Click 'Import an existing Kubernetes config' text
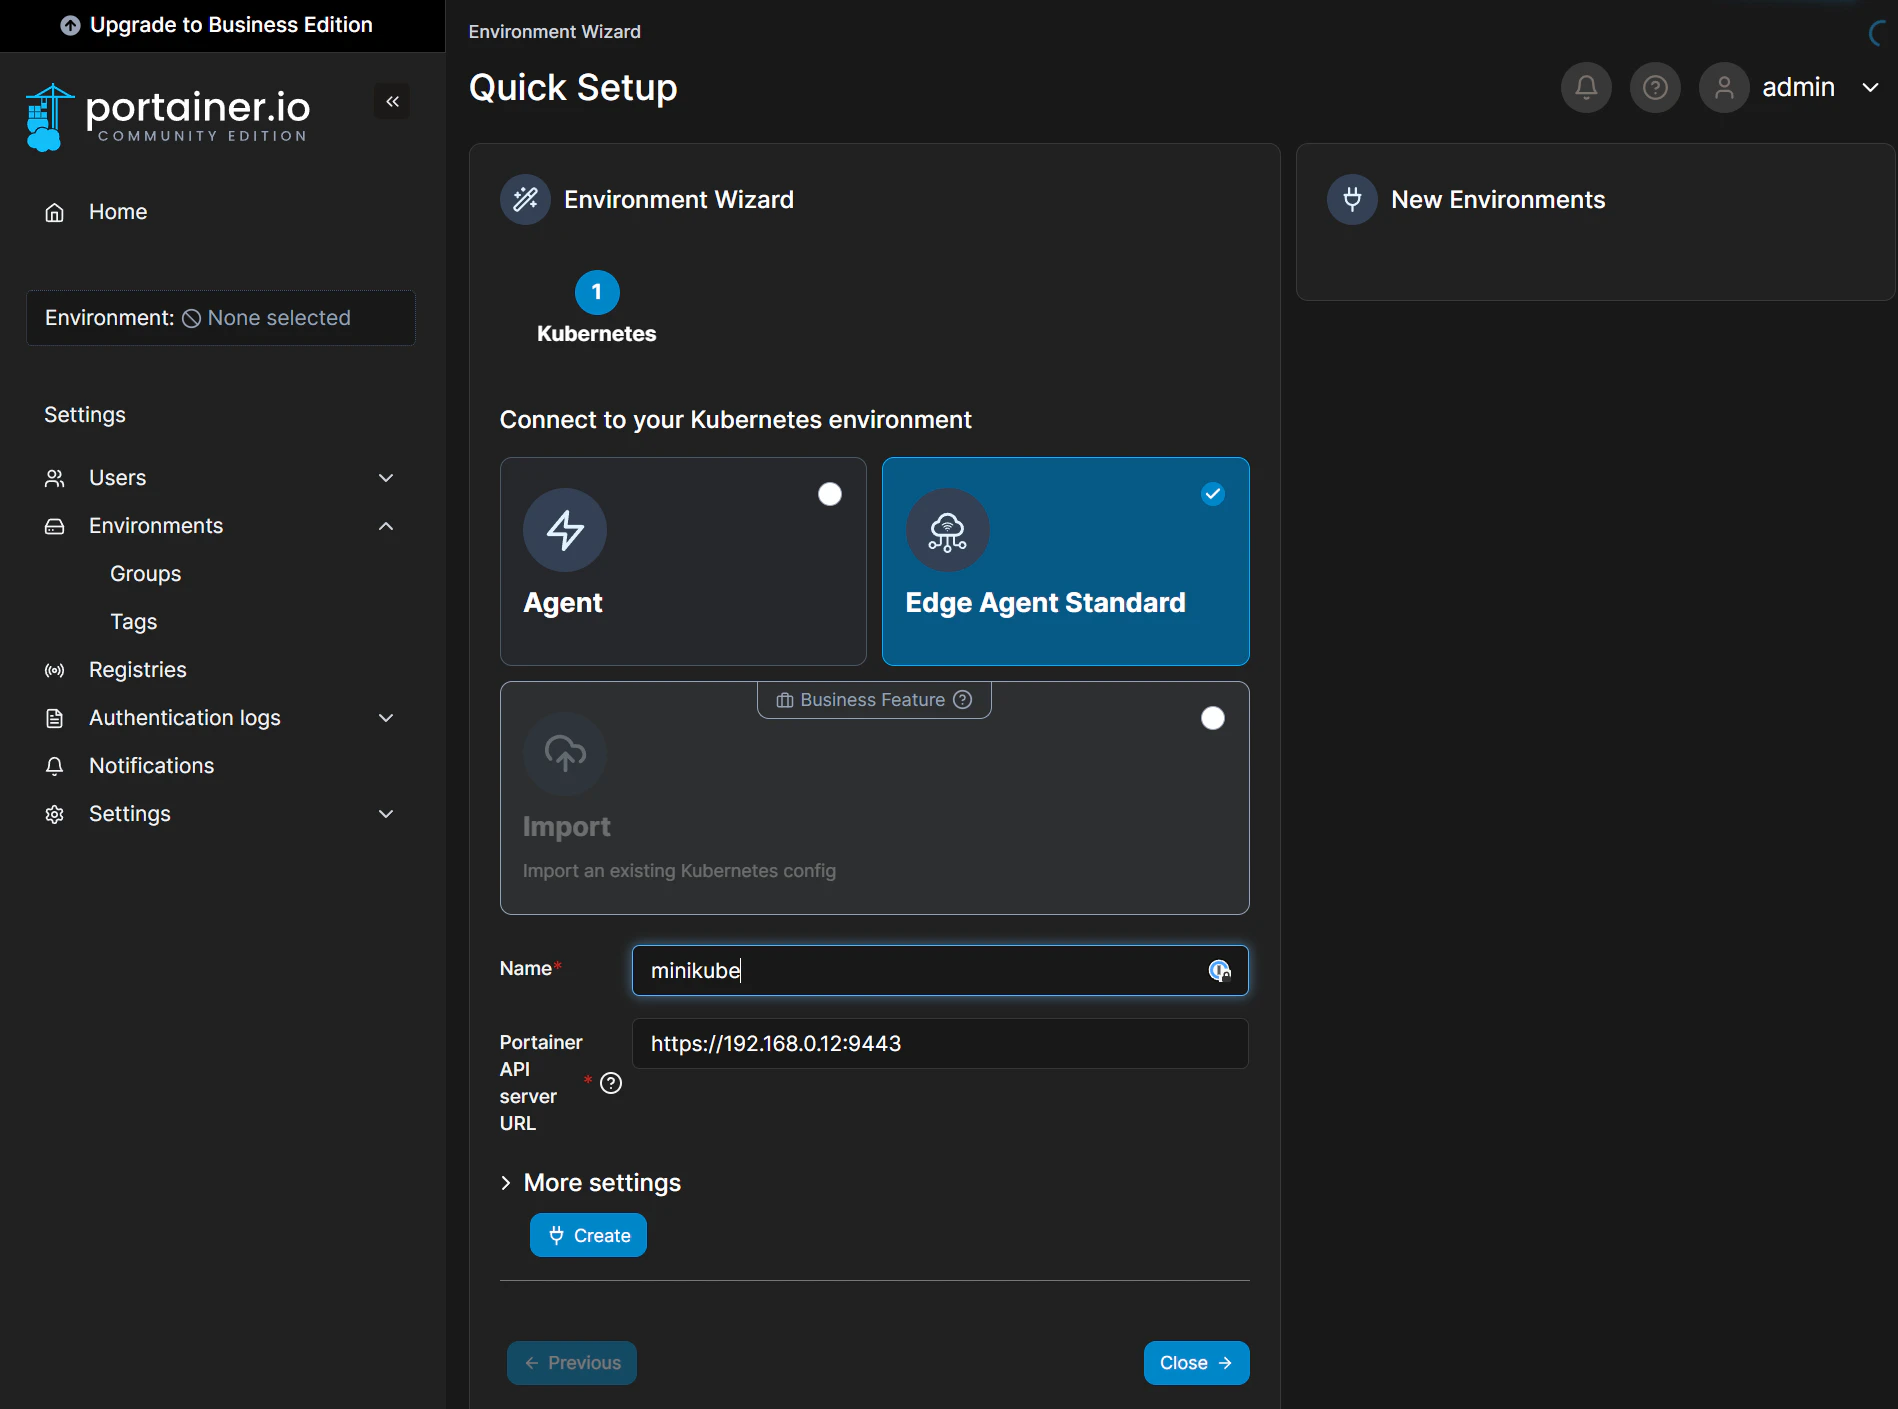This screenshot has height=1409, width=1898. pos(679,871)
